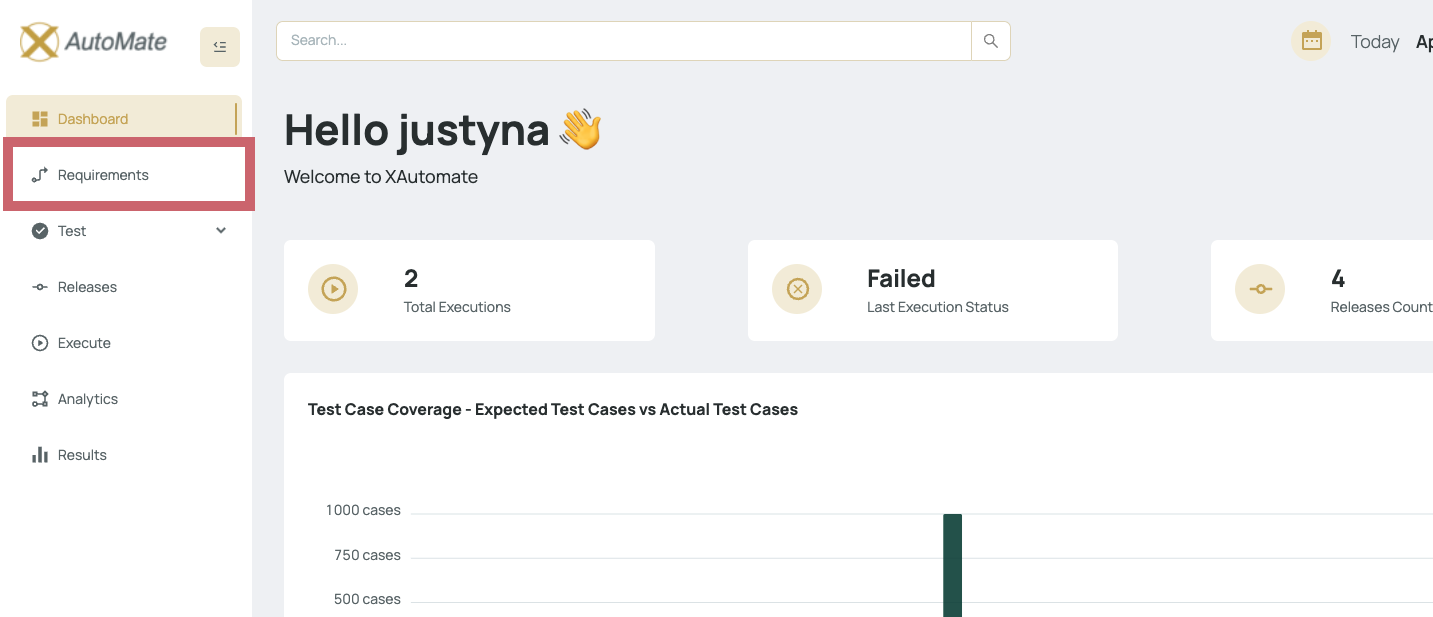The height and width of the screenshot is (617, 1433).
Task: Open the Last Execution Status card
Action: 932,290
